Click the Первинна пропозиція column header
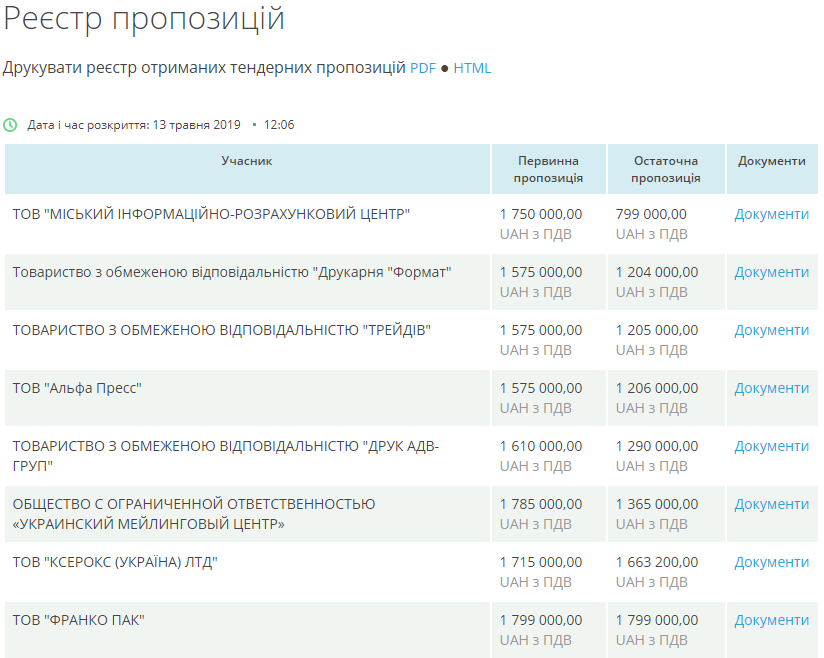This screenshot has height=658, width=824. click(548, 169)
